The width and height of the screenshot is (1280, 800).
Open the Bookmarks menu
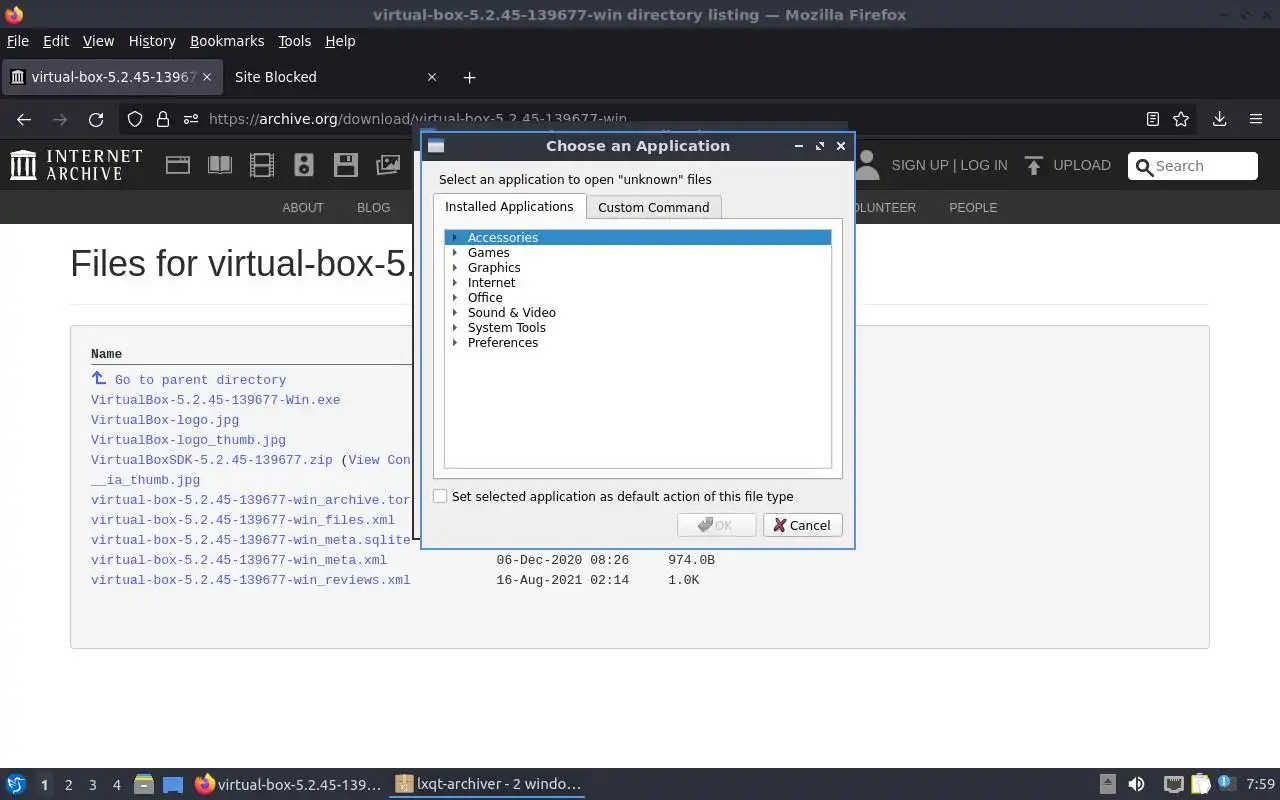[x=227, y=41]
